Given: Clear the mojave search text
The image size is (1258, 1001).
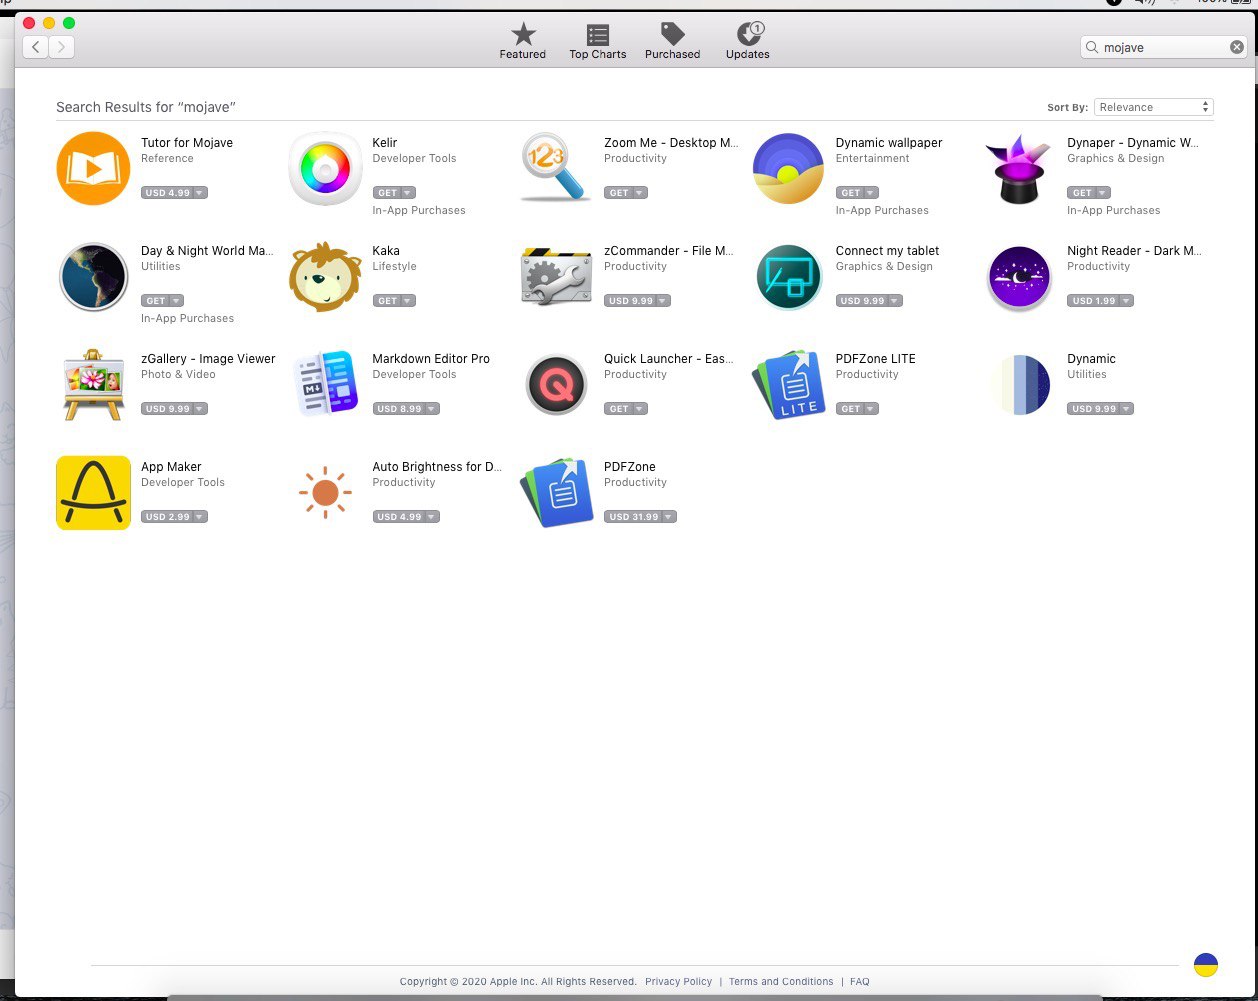Looking at the screenshot, I should (x=1237, y=47).
